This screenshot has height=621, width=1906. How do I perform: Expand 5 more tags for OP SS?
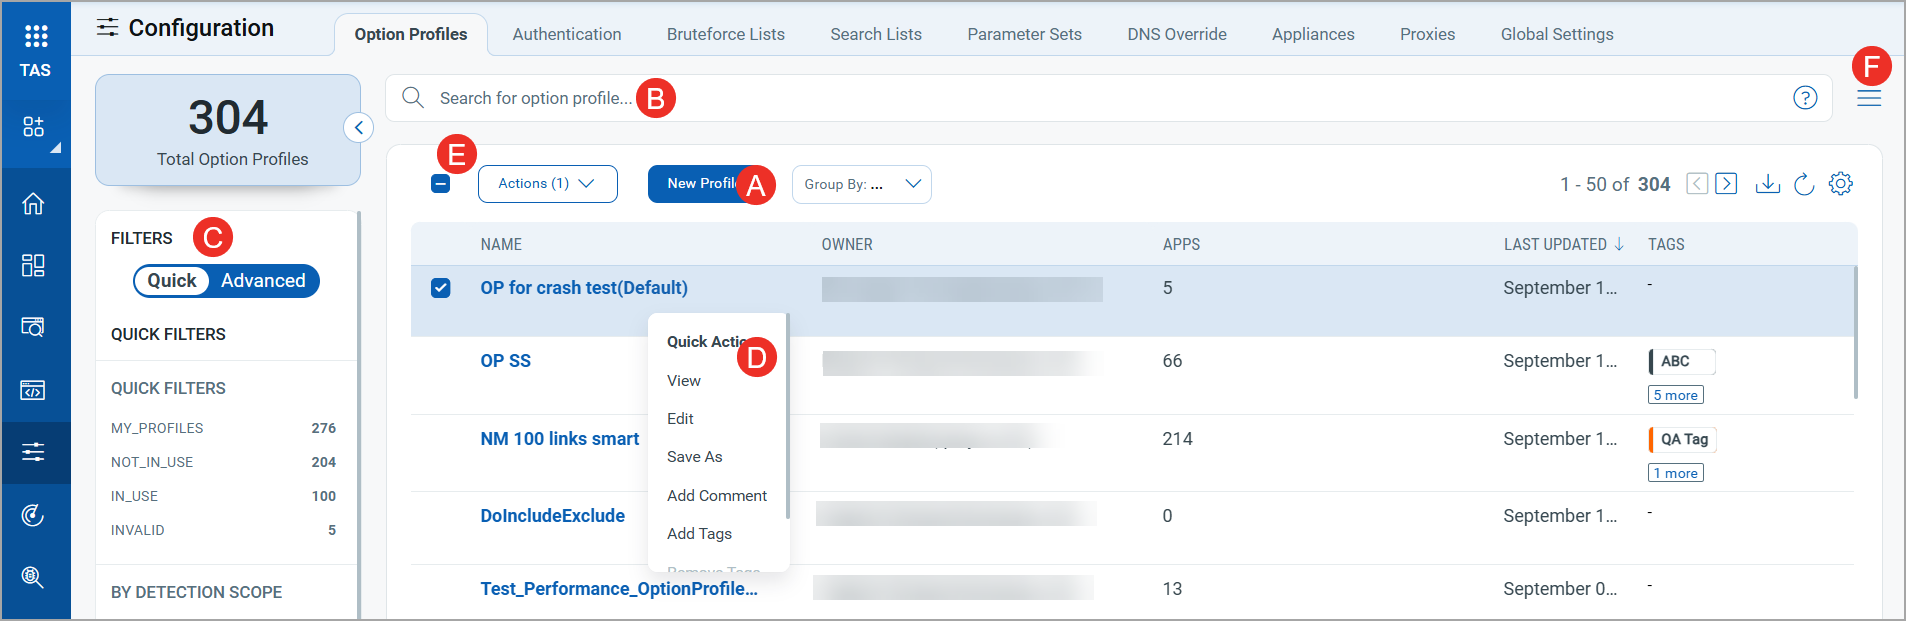point(1675,395)
